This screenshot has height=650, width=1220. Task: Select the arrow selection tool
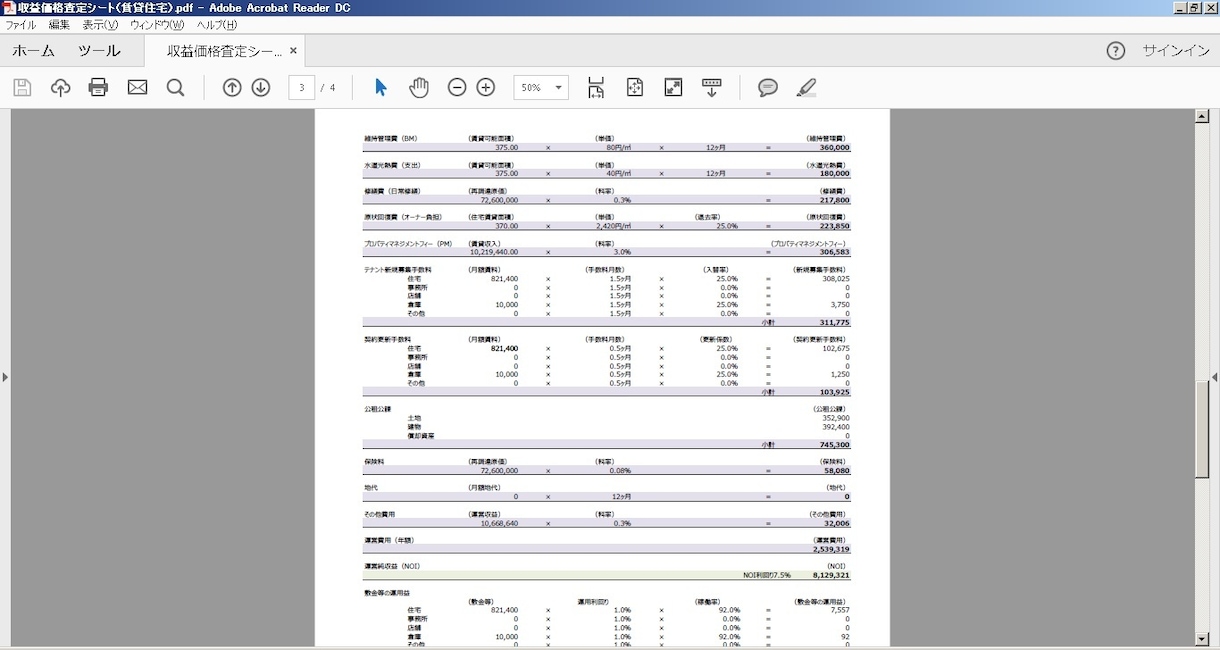[380, 88]
